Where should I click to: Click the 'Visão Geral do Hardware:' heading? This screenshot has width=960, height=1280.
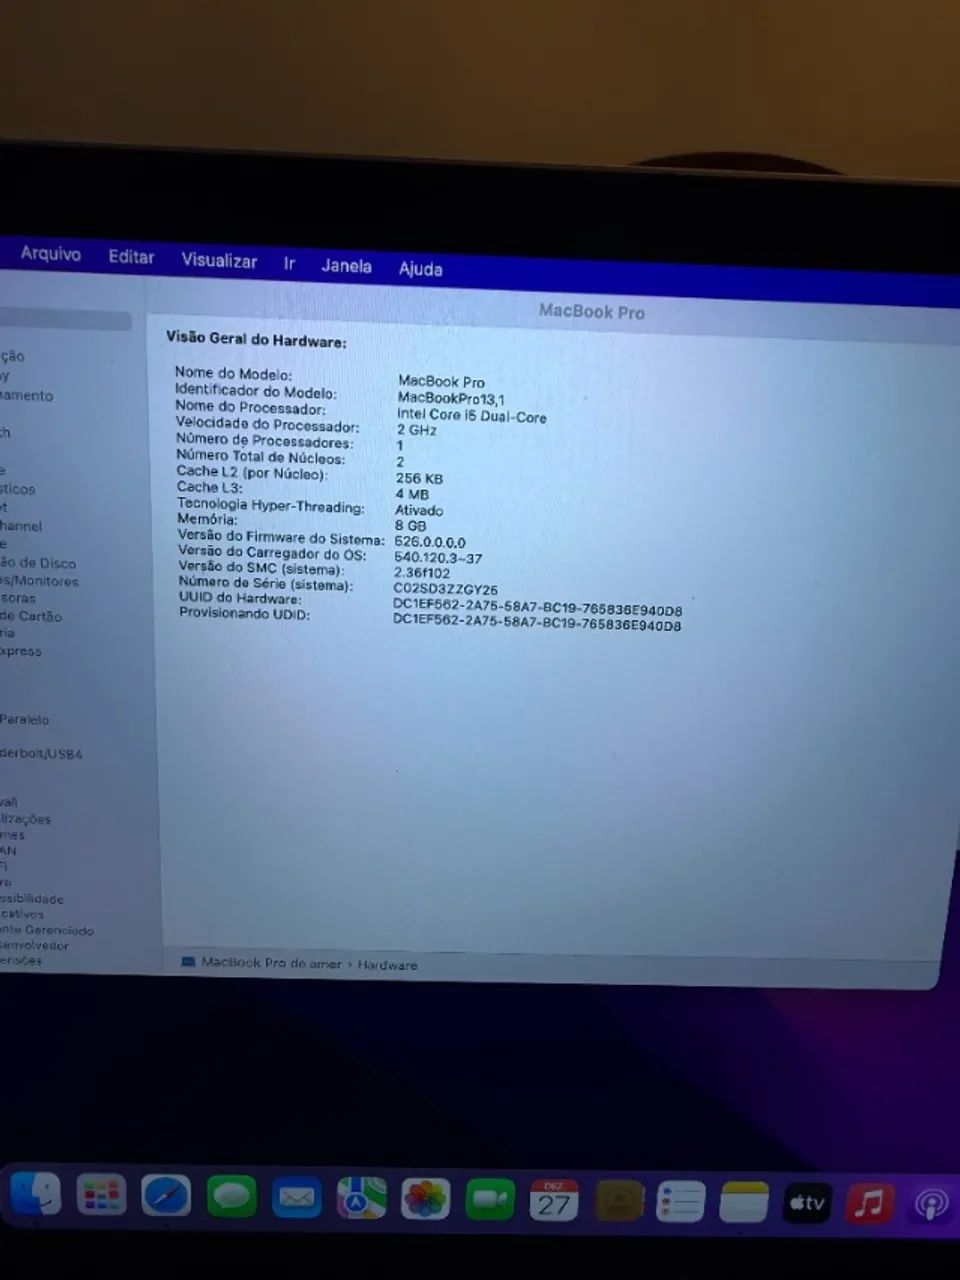(x=256, y=340)
